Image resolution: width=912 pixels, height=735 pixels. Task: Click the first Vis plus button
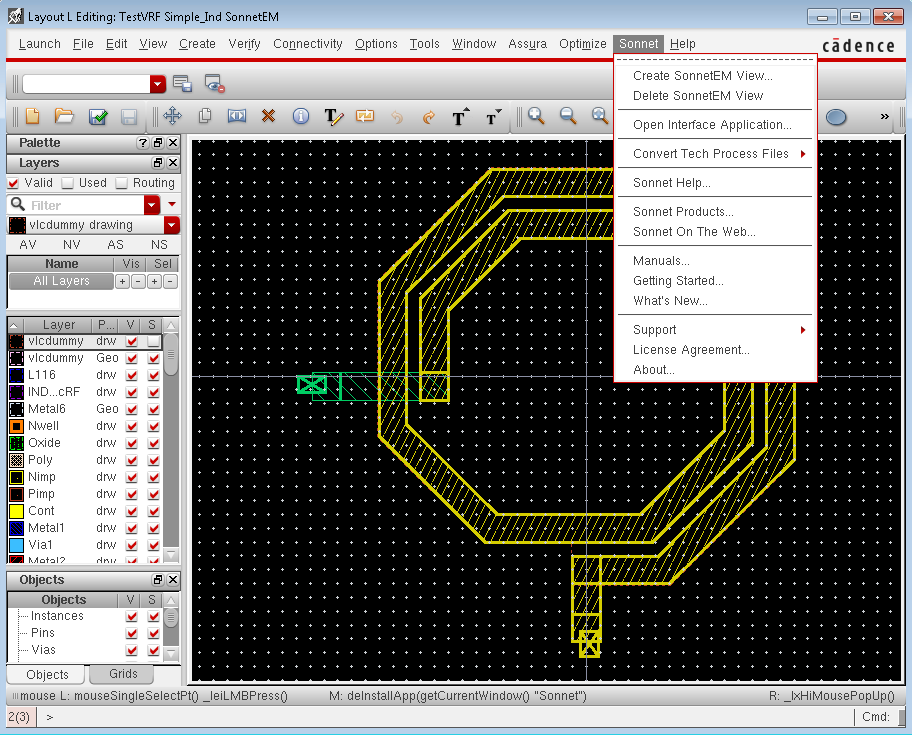122,281
